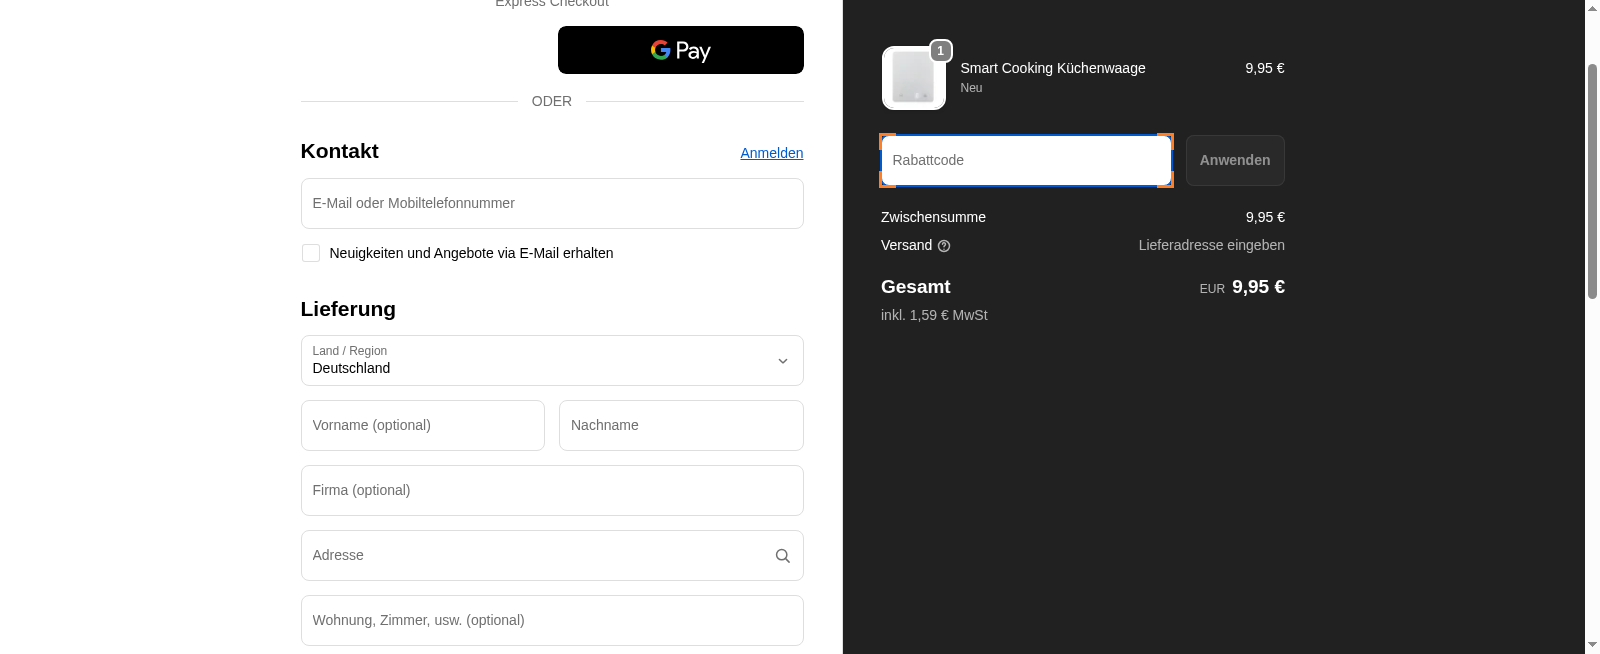Image resolution: width=1600 pixels, height=654 pixels.
Task: Click the Smart Cooking Küchenwaage thumbnail
Action: click(x=914, y=78)
